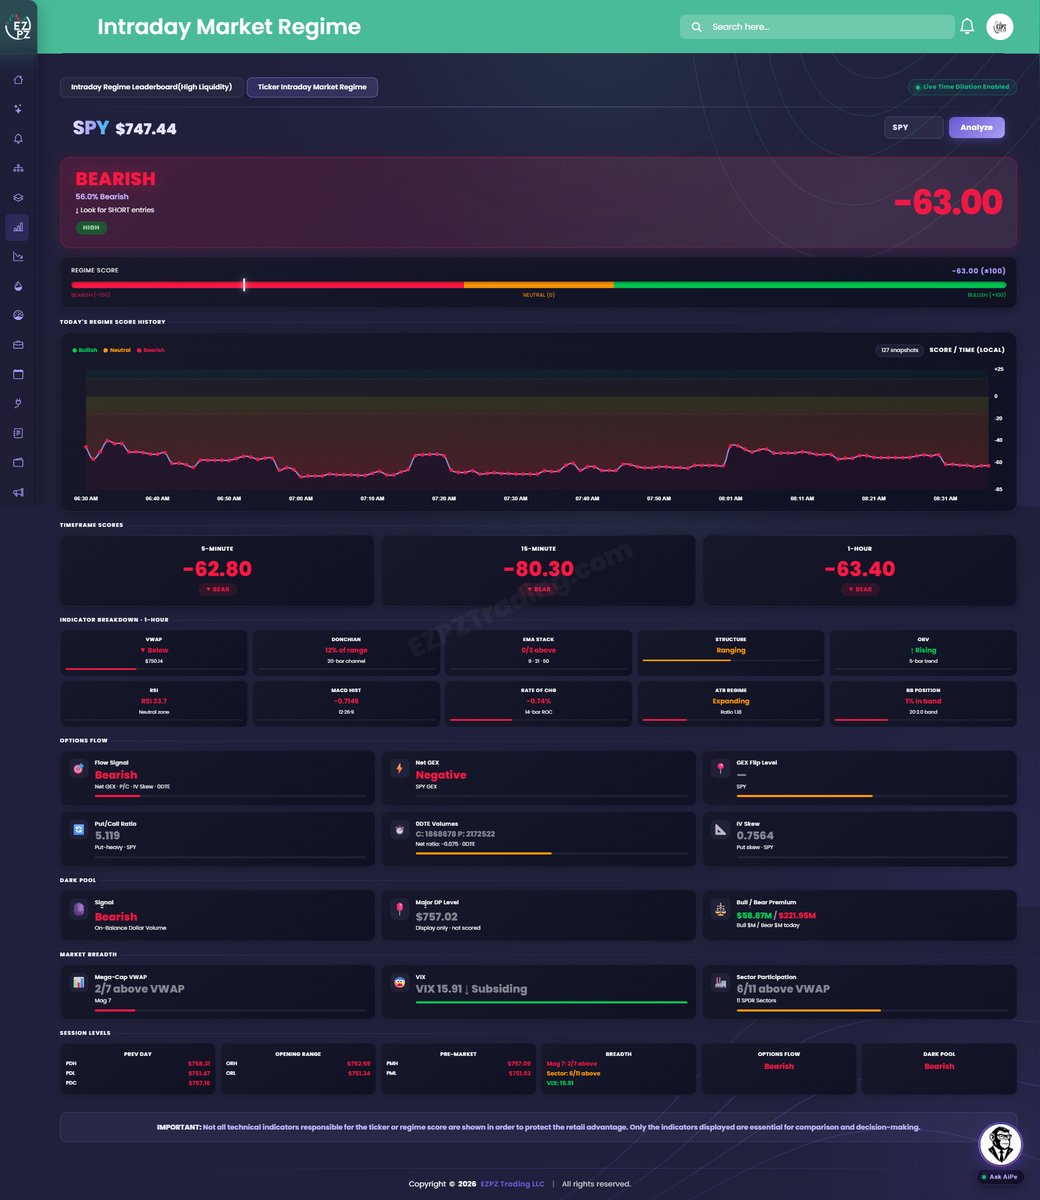The height and width of the screenshot is (1200, 1040).
Task: Click the Analyze button
Action: 977,127
